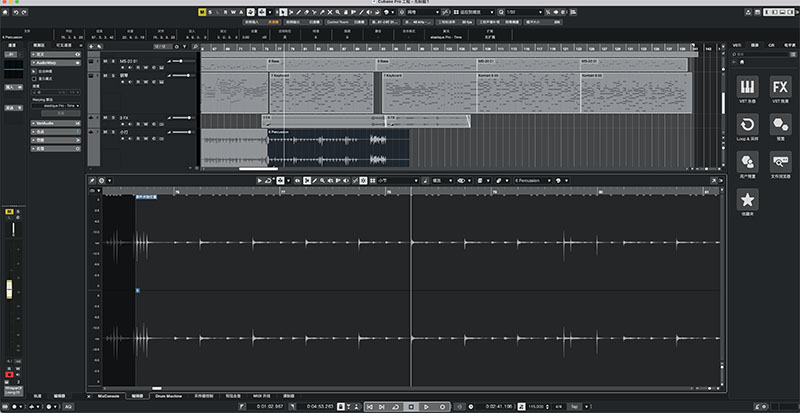This screenshot has width=800, height=413.
Task: Click the iterative Q quantize icon
Action: point(500,12)
